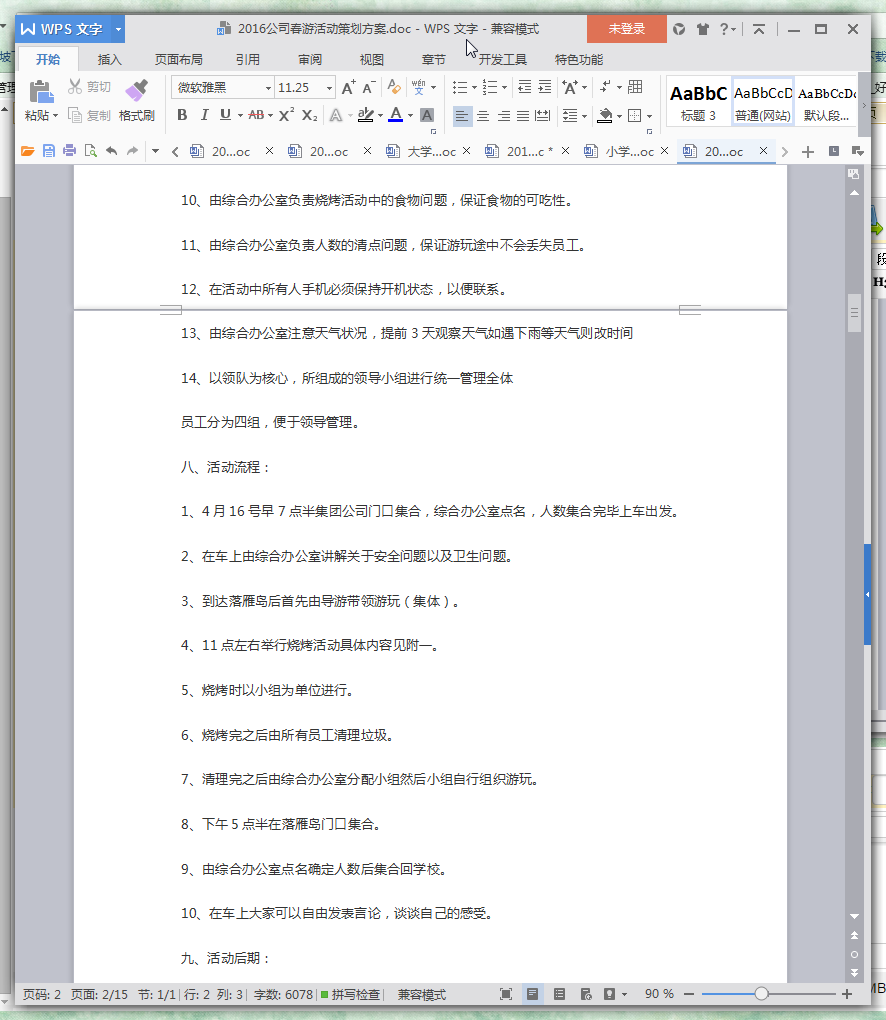Expand line spacing options arrow
886x1020 pixels.
(x=584, y=116)
